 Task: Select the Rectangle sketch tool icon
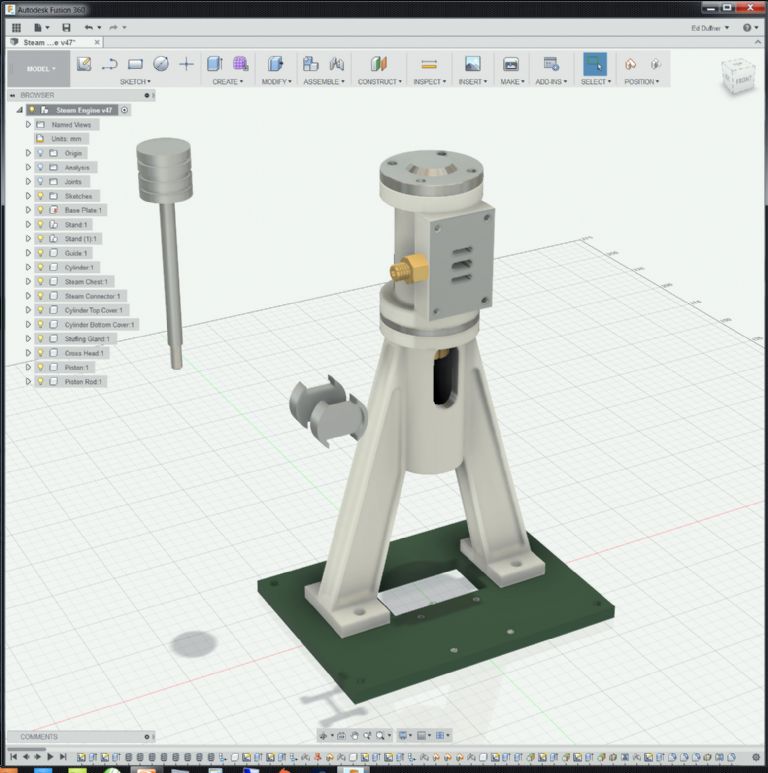tap(135, 64)
